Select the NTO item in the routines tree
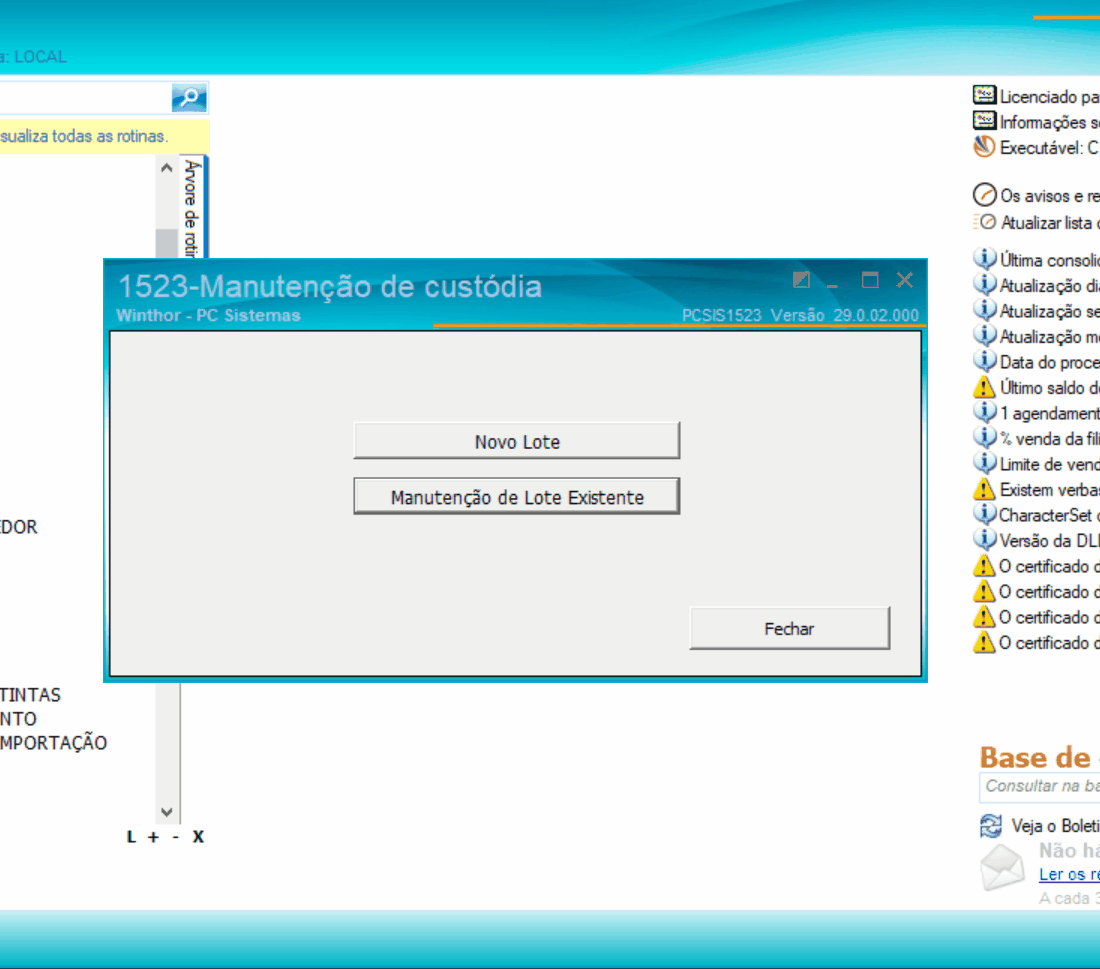This screenshot has width=1100, height=969. point(18,719)
